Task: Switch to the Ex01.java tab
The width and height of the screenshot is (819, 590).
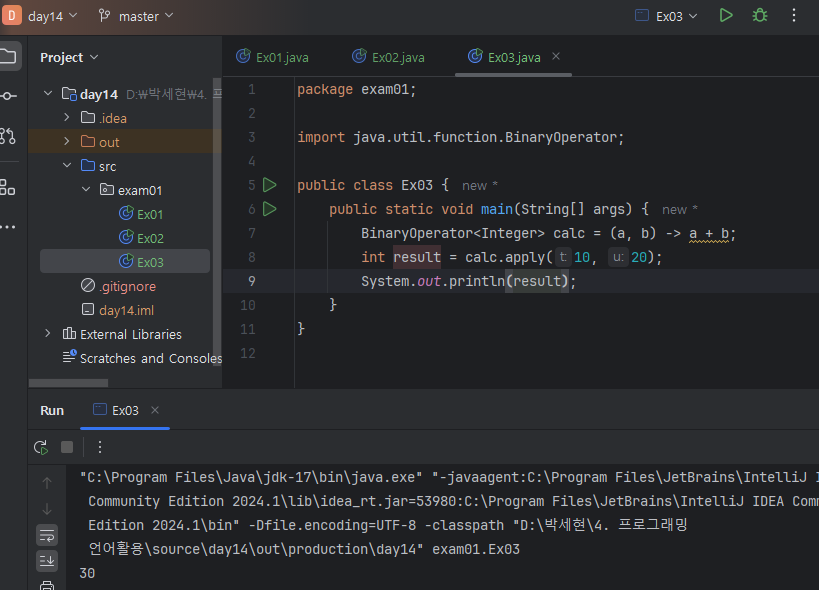Action: click(273, 57)
